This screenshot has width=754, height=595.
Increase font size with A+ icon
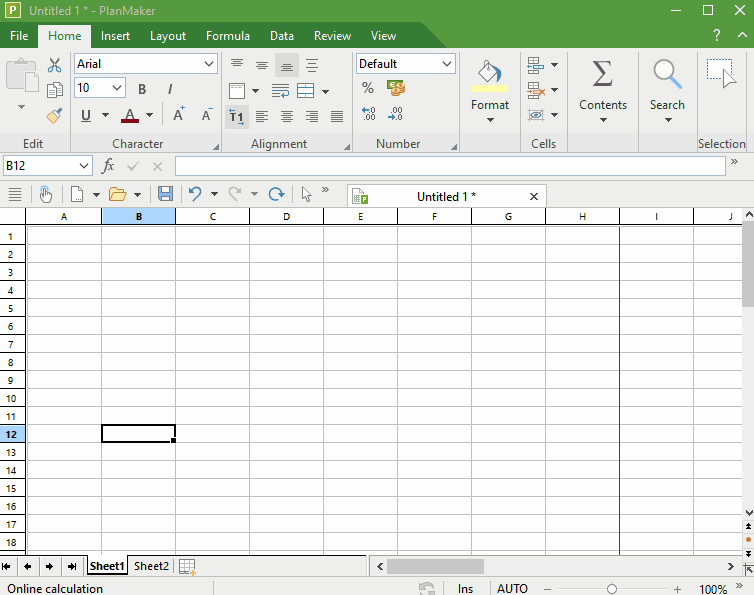pyautogui.click(x=178, y=115)
